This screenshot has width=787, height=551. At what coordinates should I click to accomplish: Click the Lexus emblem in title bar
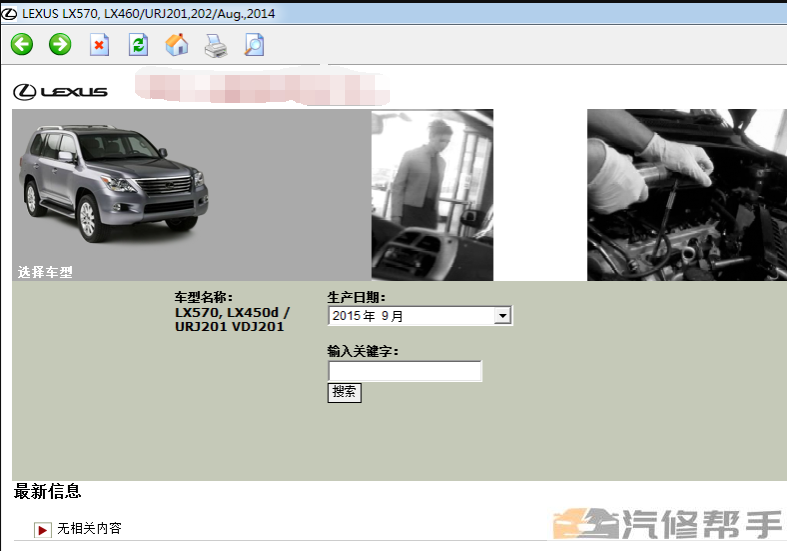click(x=9, y=14)
